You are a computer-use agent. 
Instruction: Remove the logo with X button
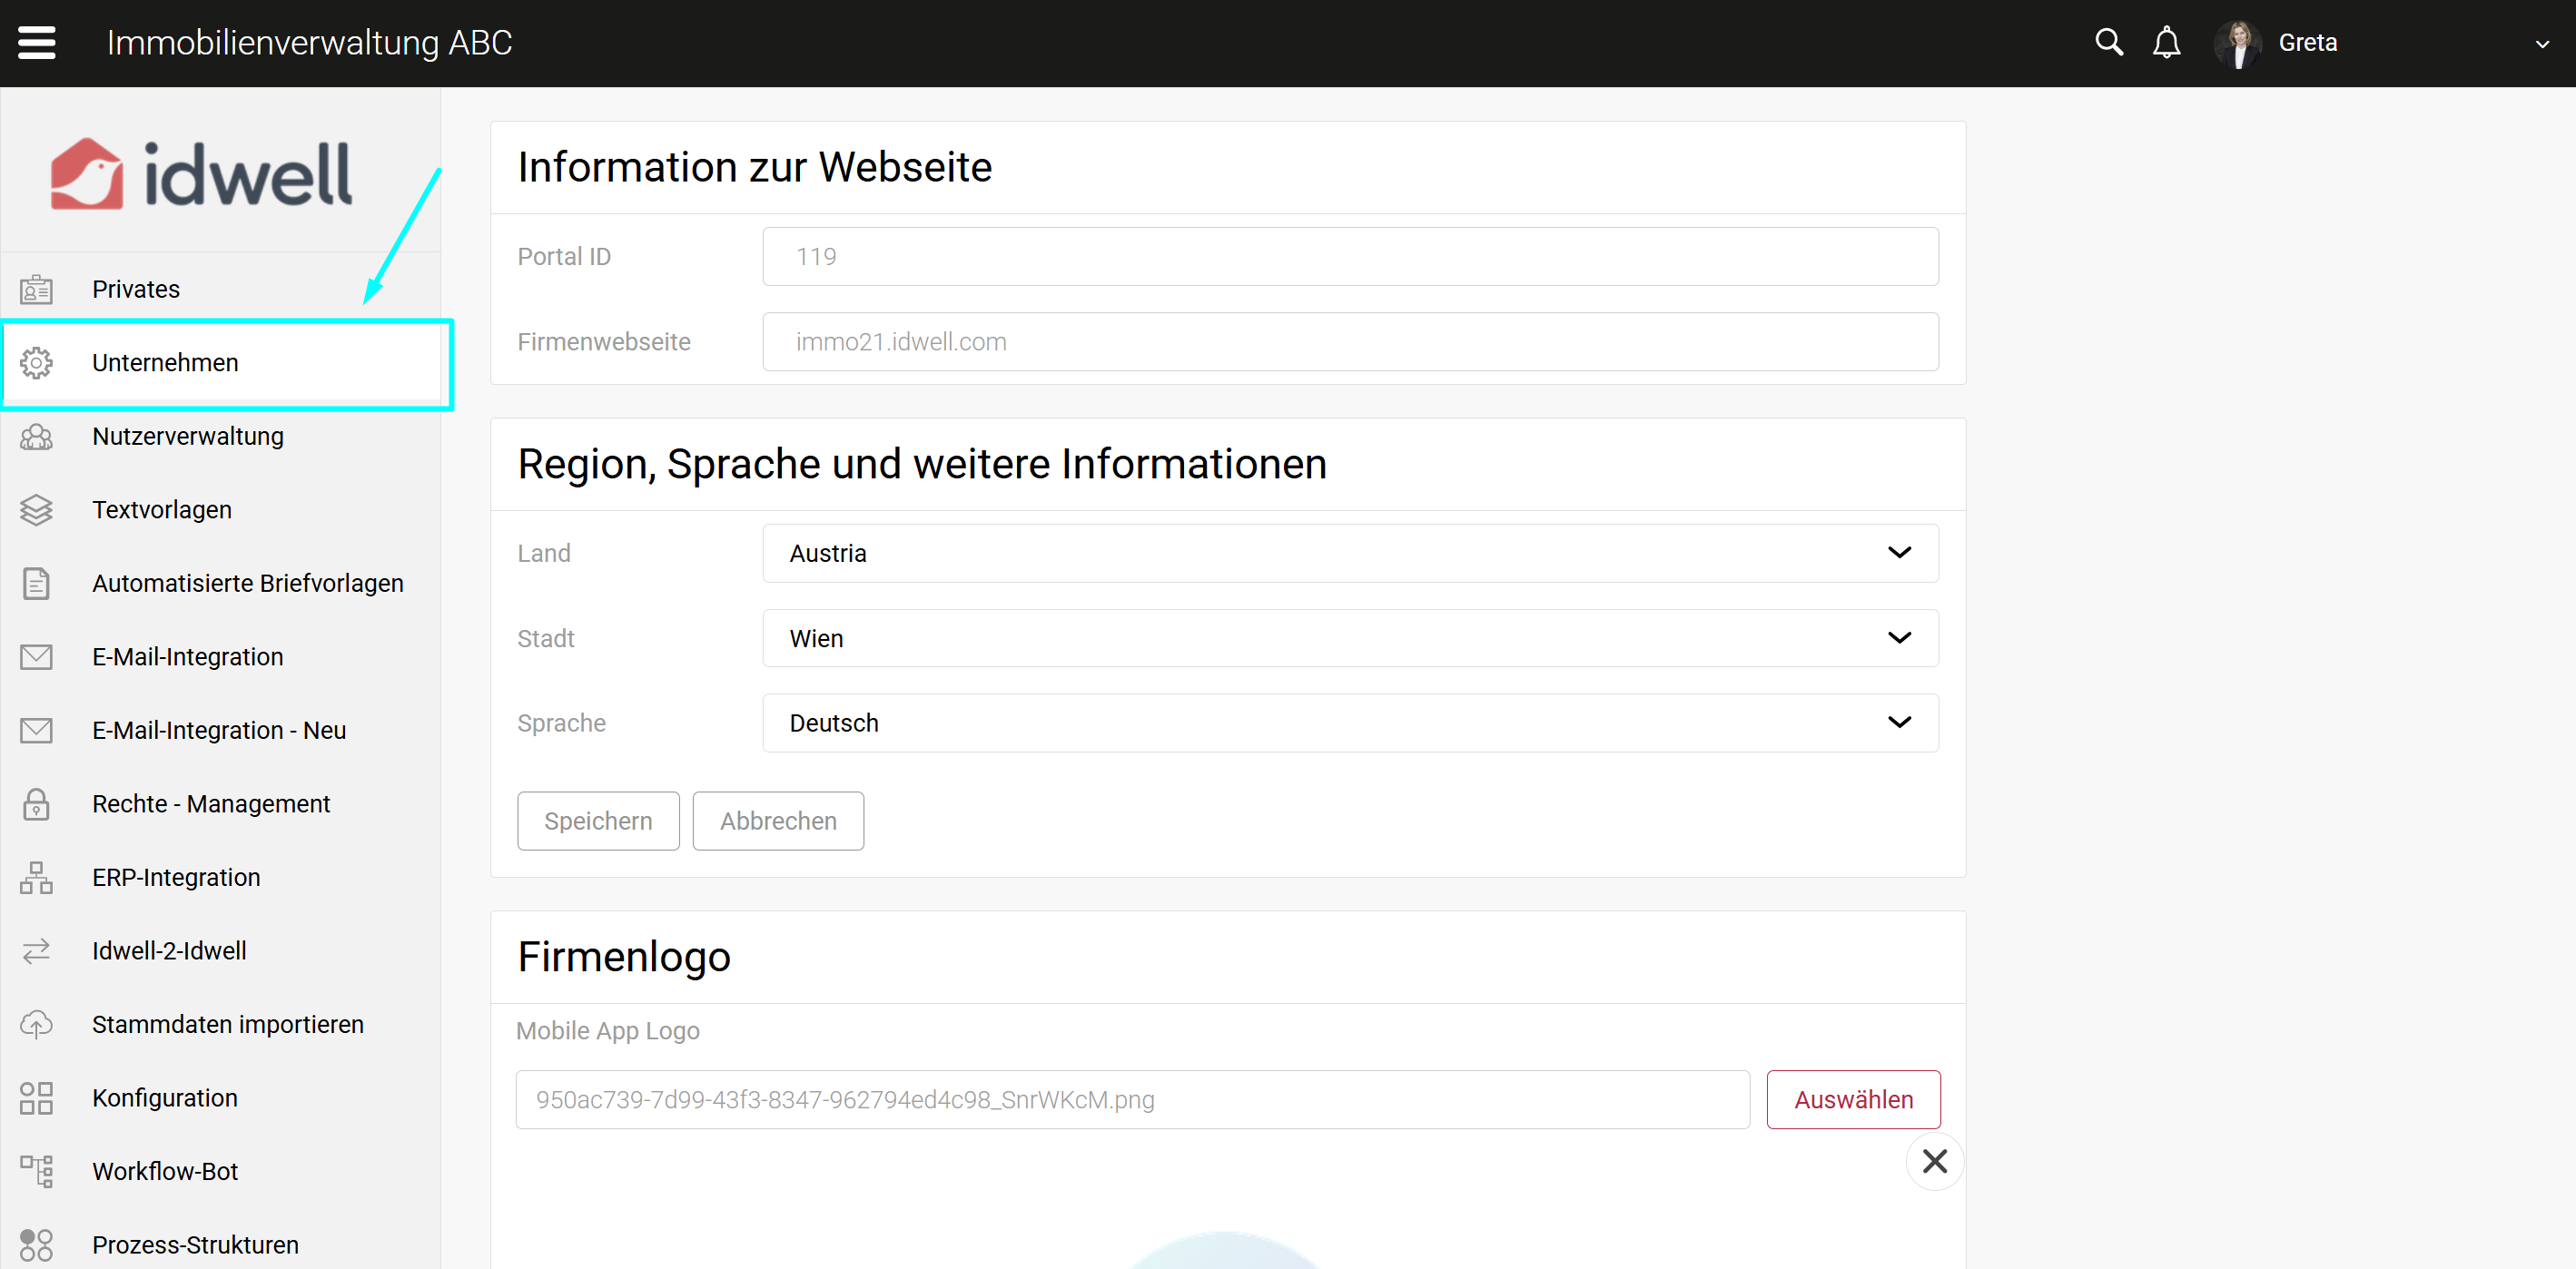(1934, 1161)
